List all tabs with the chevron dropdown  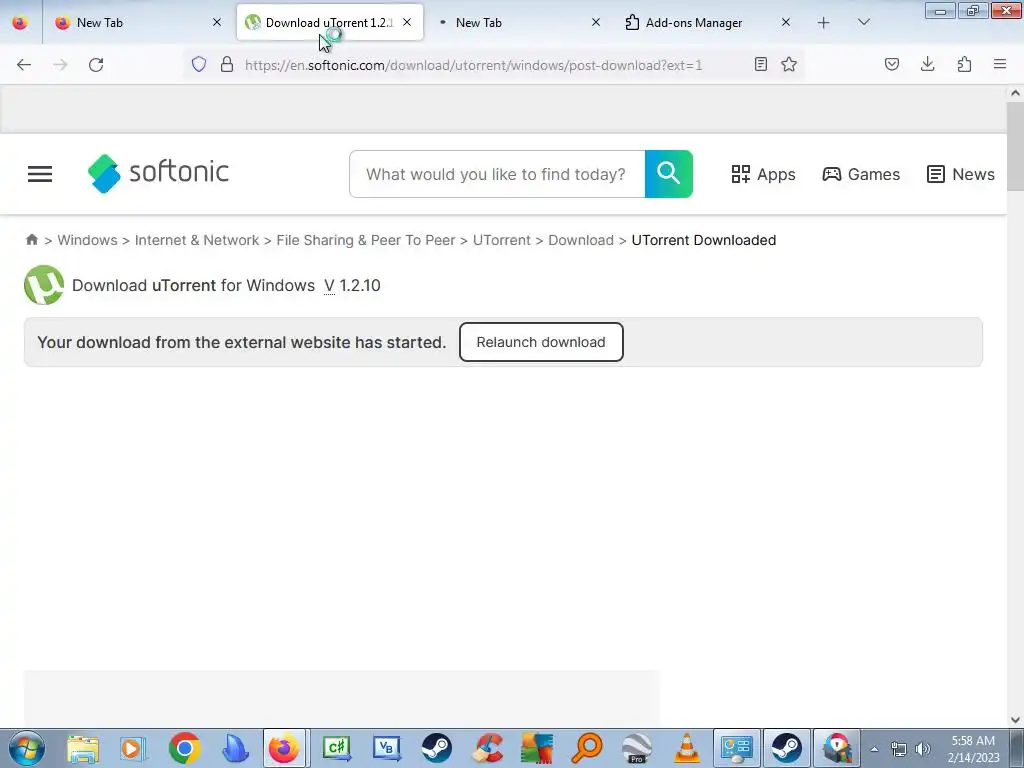click(863, 23)
